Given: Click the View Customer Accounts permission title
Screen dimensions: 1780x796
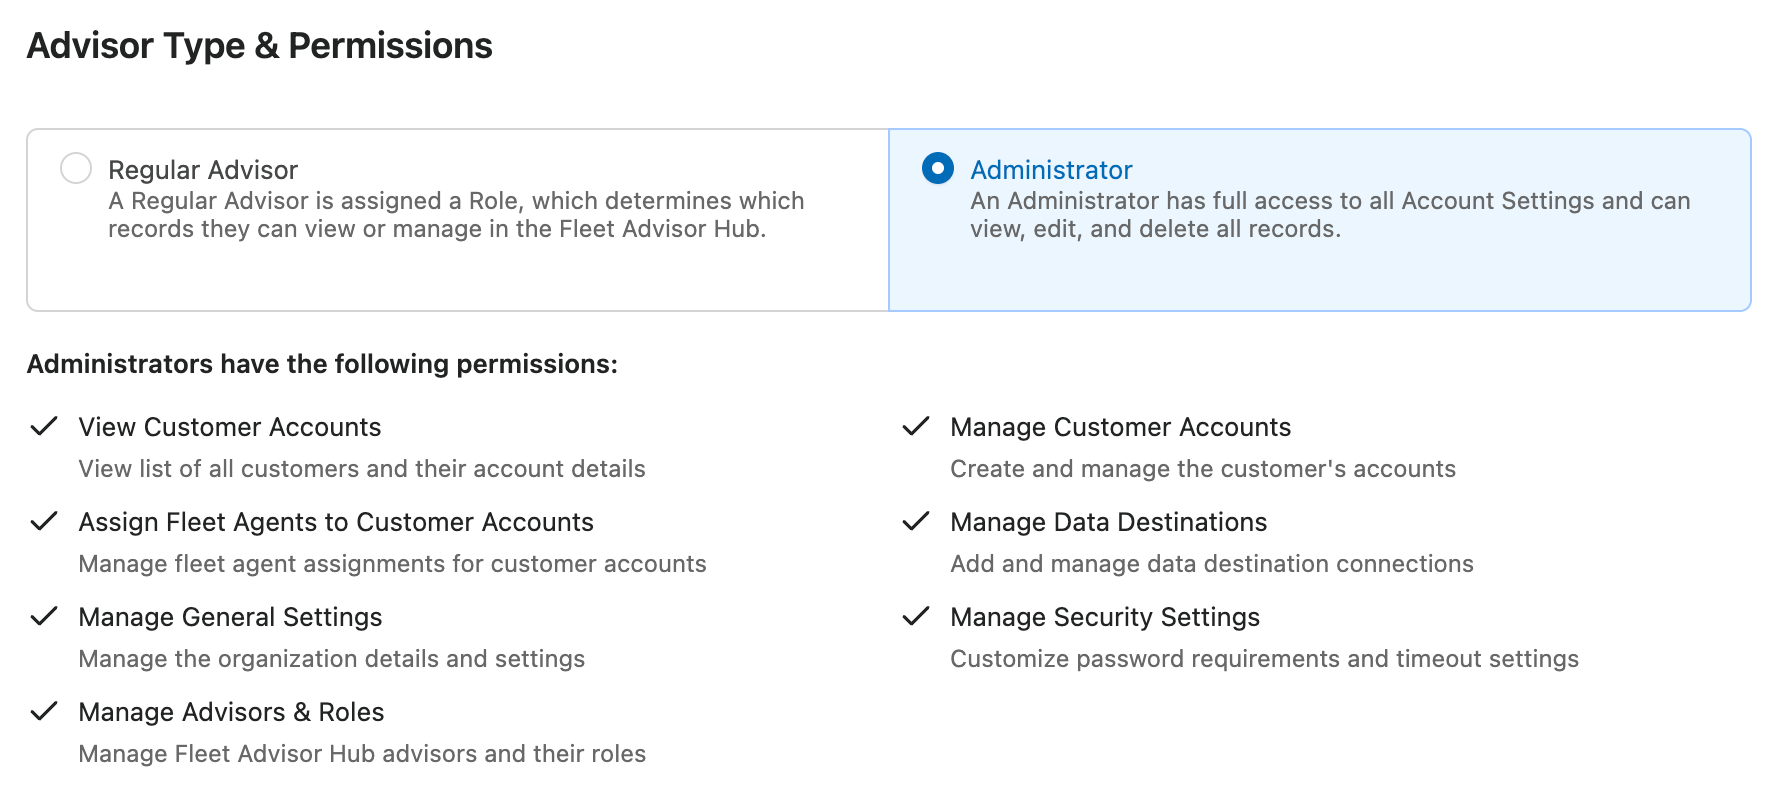Looking at the screenshot, I should click(x=230, y=427).
